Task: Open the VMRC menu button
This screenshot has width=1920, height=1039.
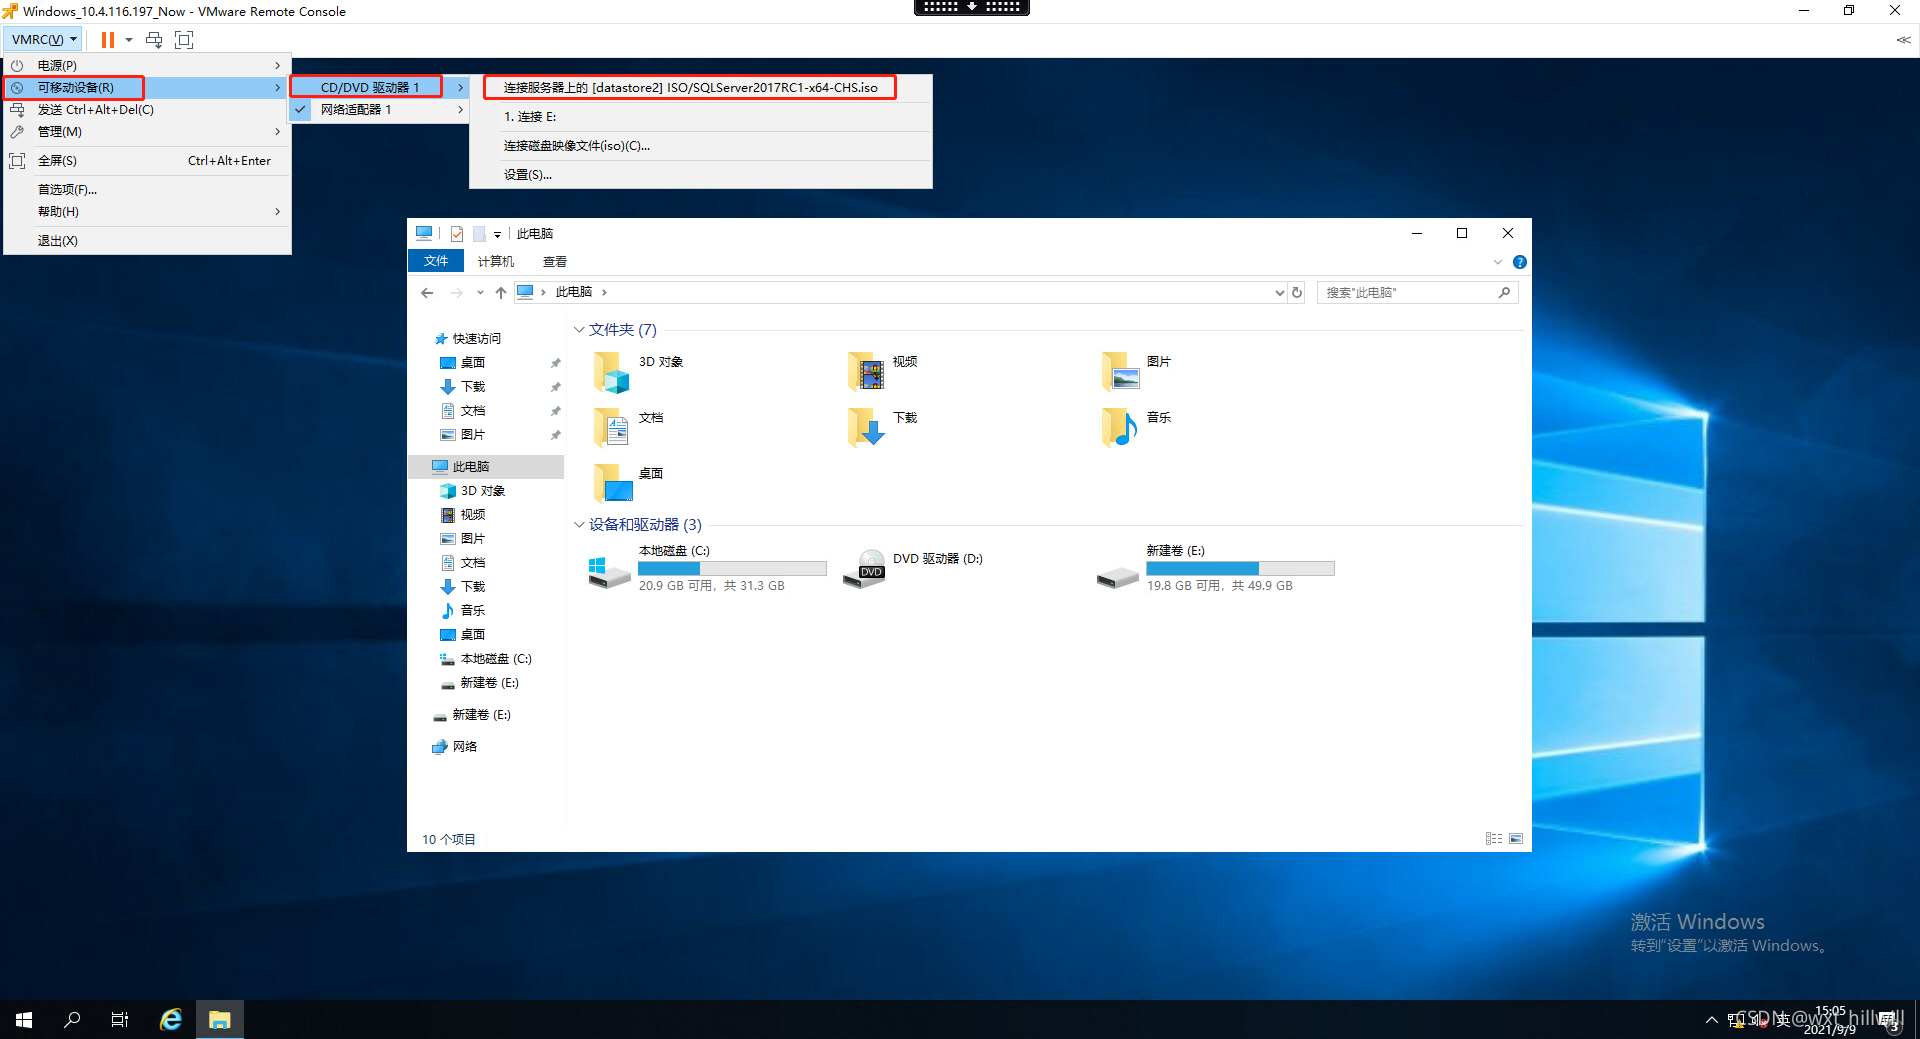Action: tap(43, 40)
